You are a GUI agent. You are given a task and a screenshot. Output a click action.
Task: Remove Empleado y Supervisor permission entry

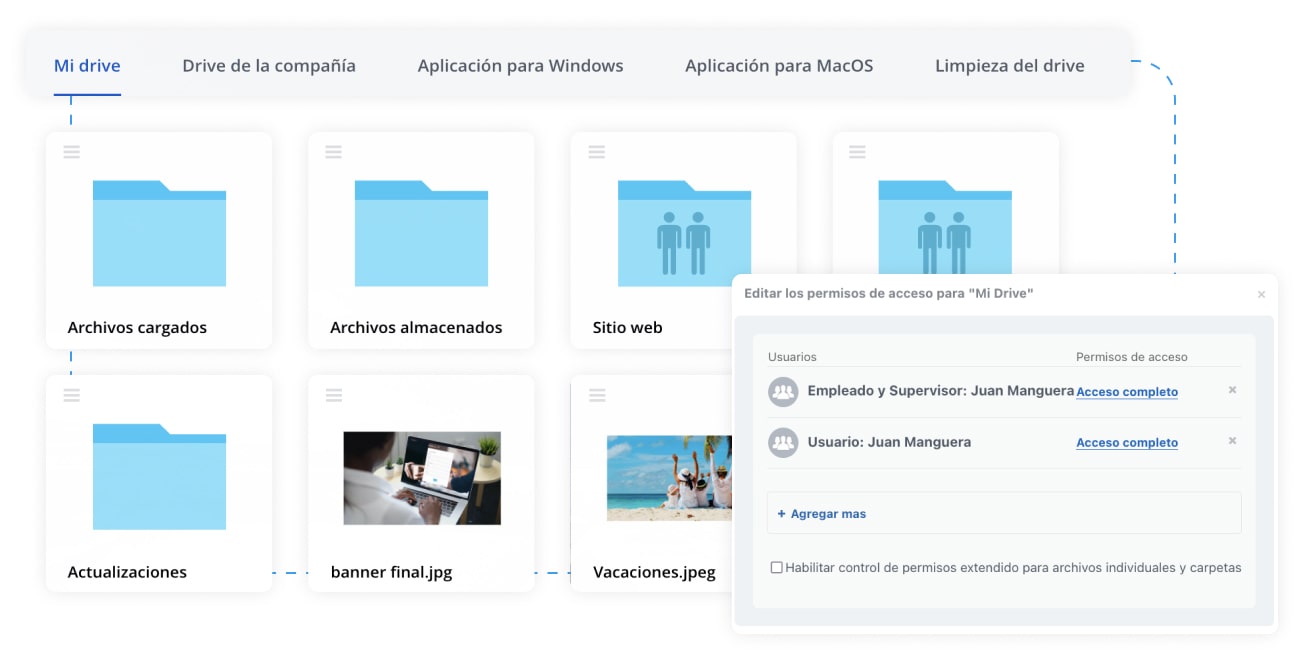click(x=1232, y=390)
